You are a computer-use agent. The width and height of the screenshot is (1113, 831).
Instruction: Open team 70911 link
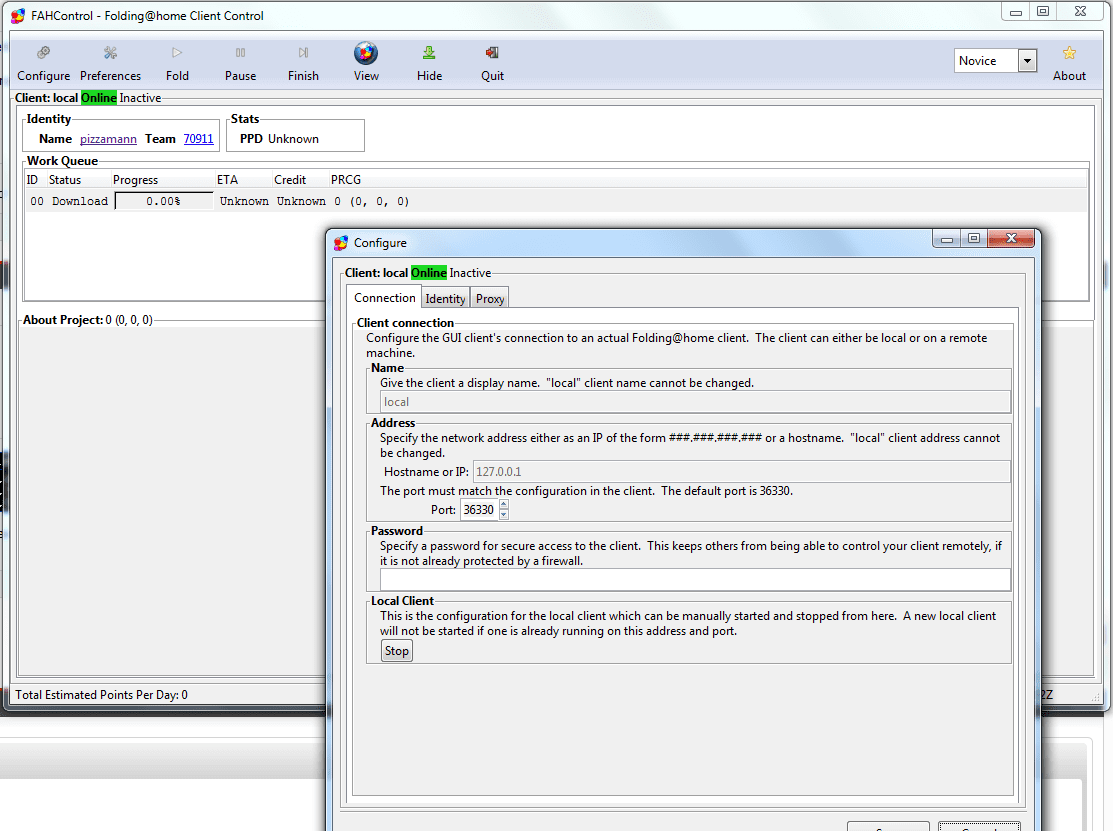point(198,139)
